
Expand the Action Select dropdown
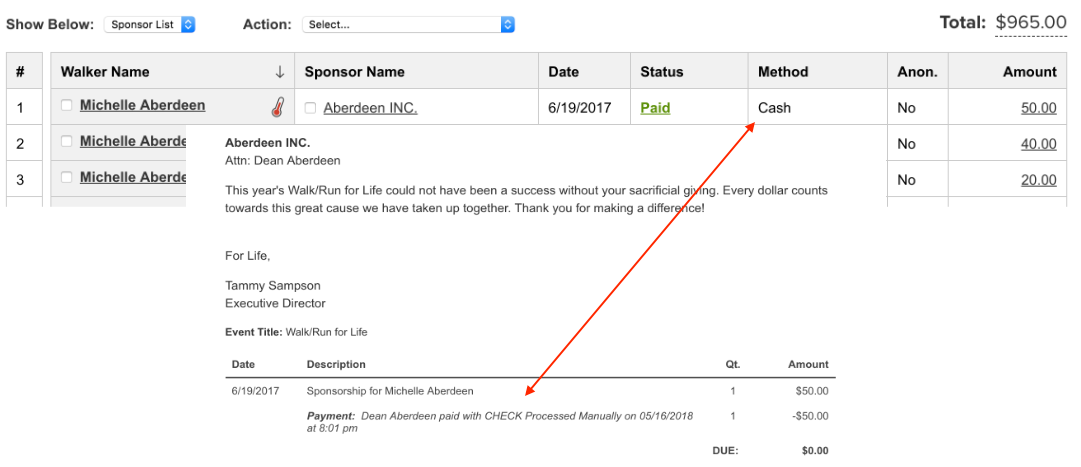[409, 24]
